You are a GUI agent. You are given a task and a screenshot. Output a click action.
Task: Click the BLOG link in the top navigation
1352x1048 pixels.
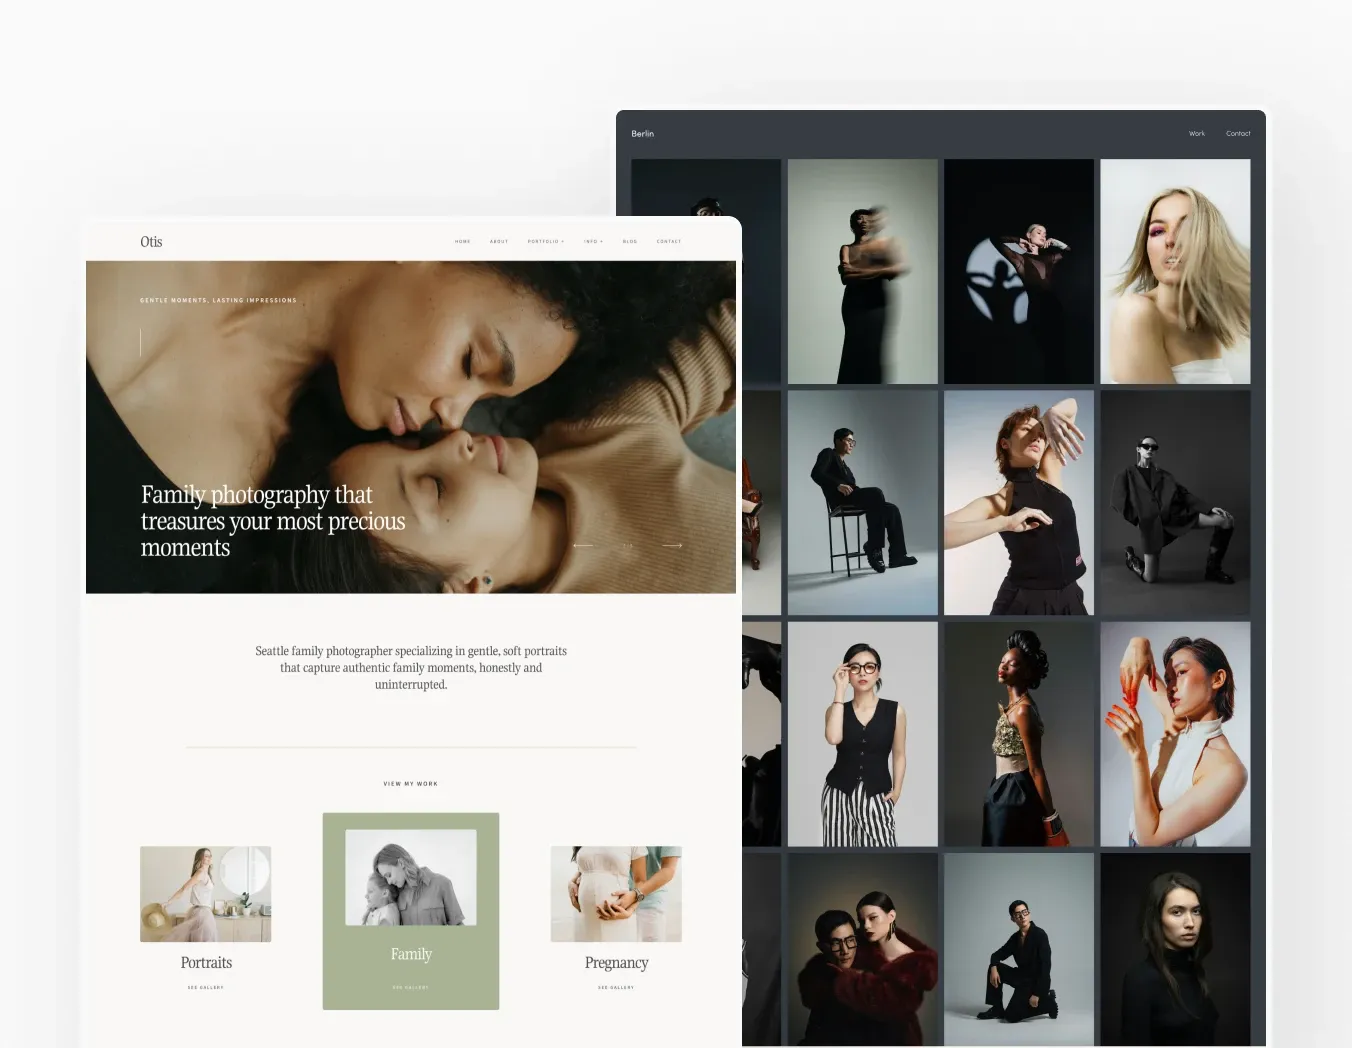[629, 241]
